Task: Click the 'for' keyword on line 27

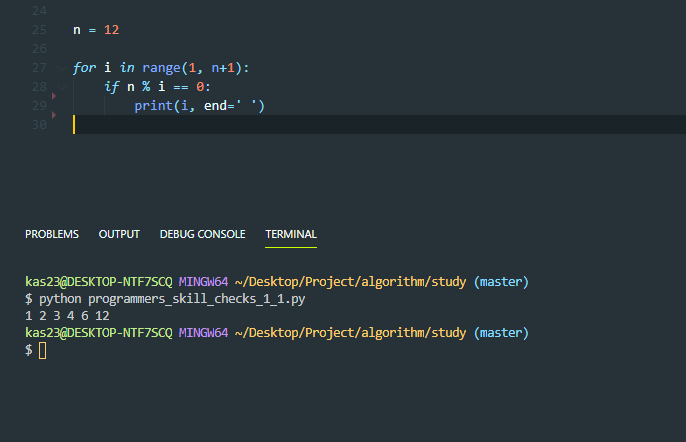Action: (x=84, y=68)
